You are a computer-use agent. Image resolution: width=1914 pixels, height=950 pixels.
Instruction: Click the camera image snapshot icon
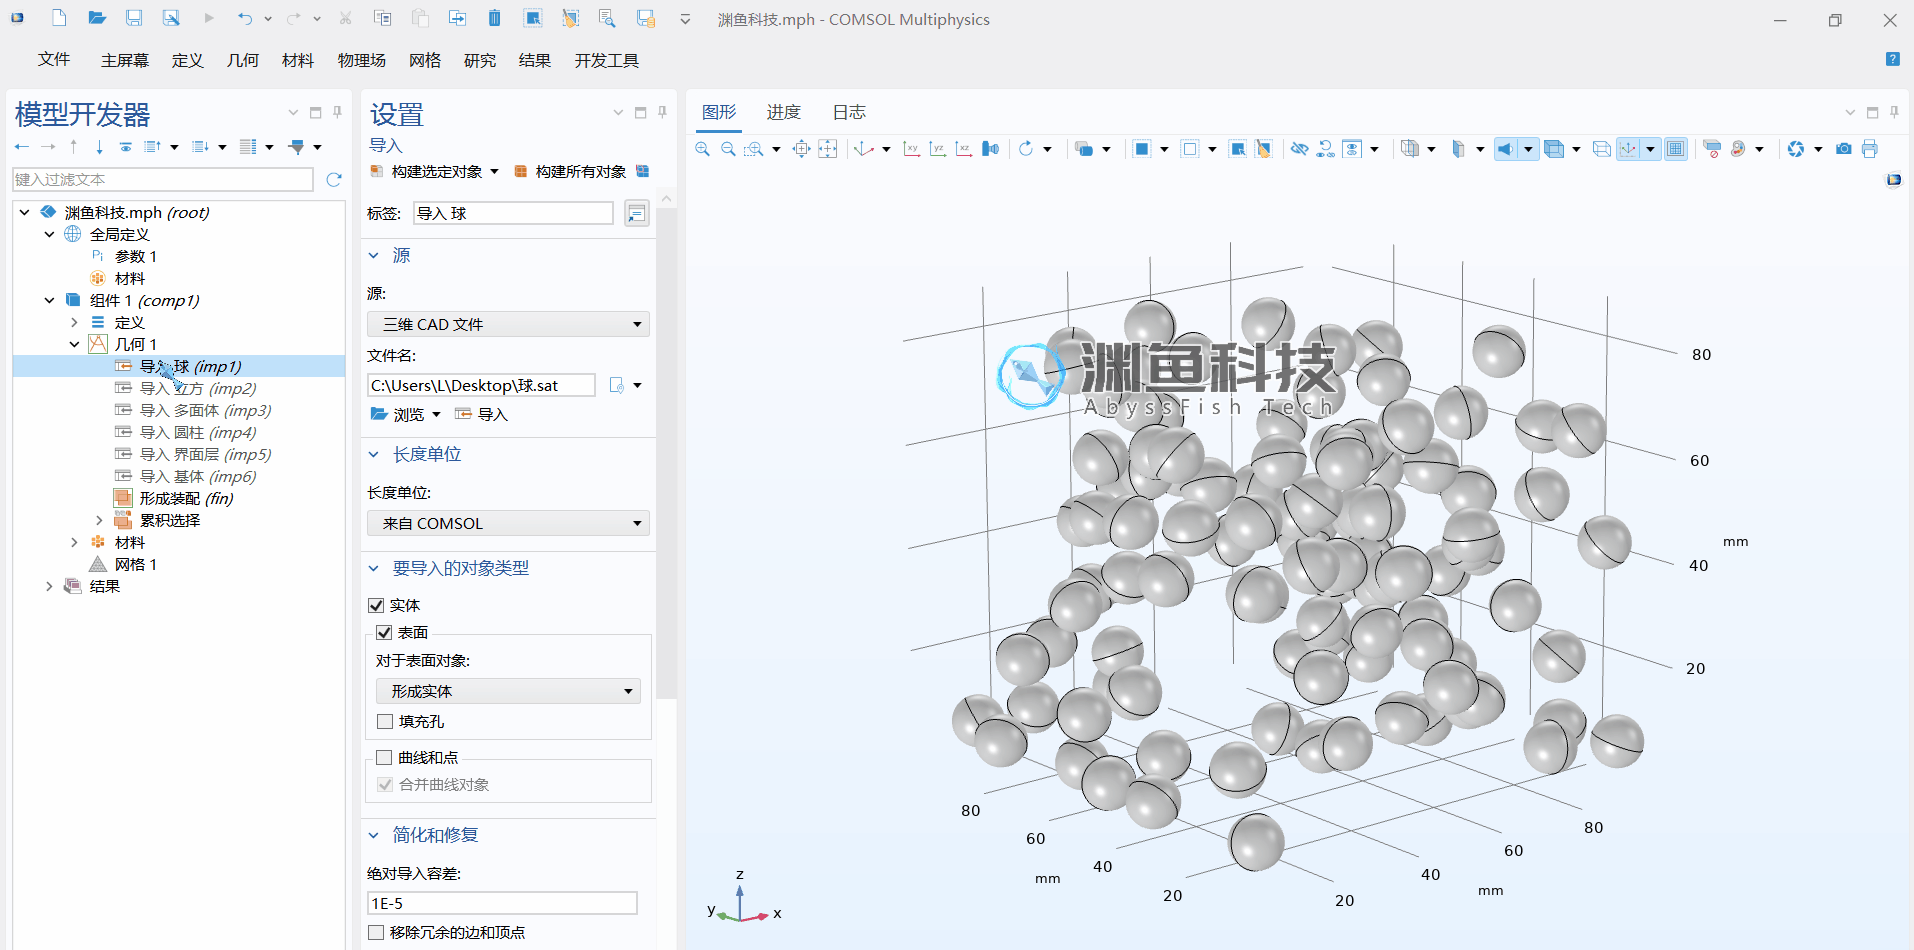[1843, 149]
